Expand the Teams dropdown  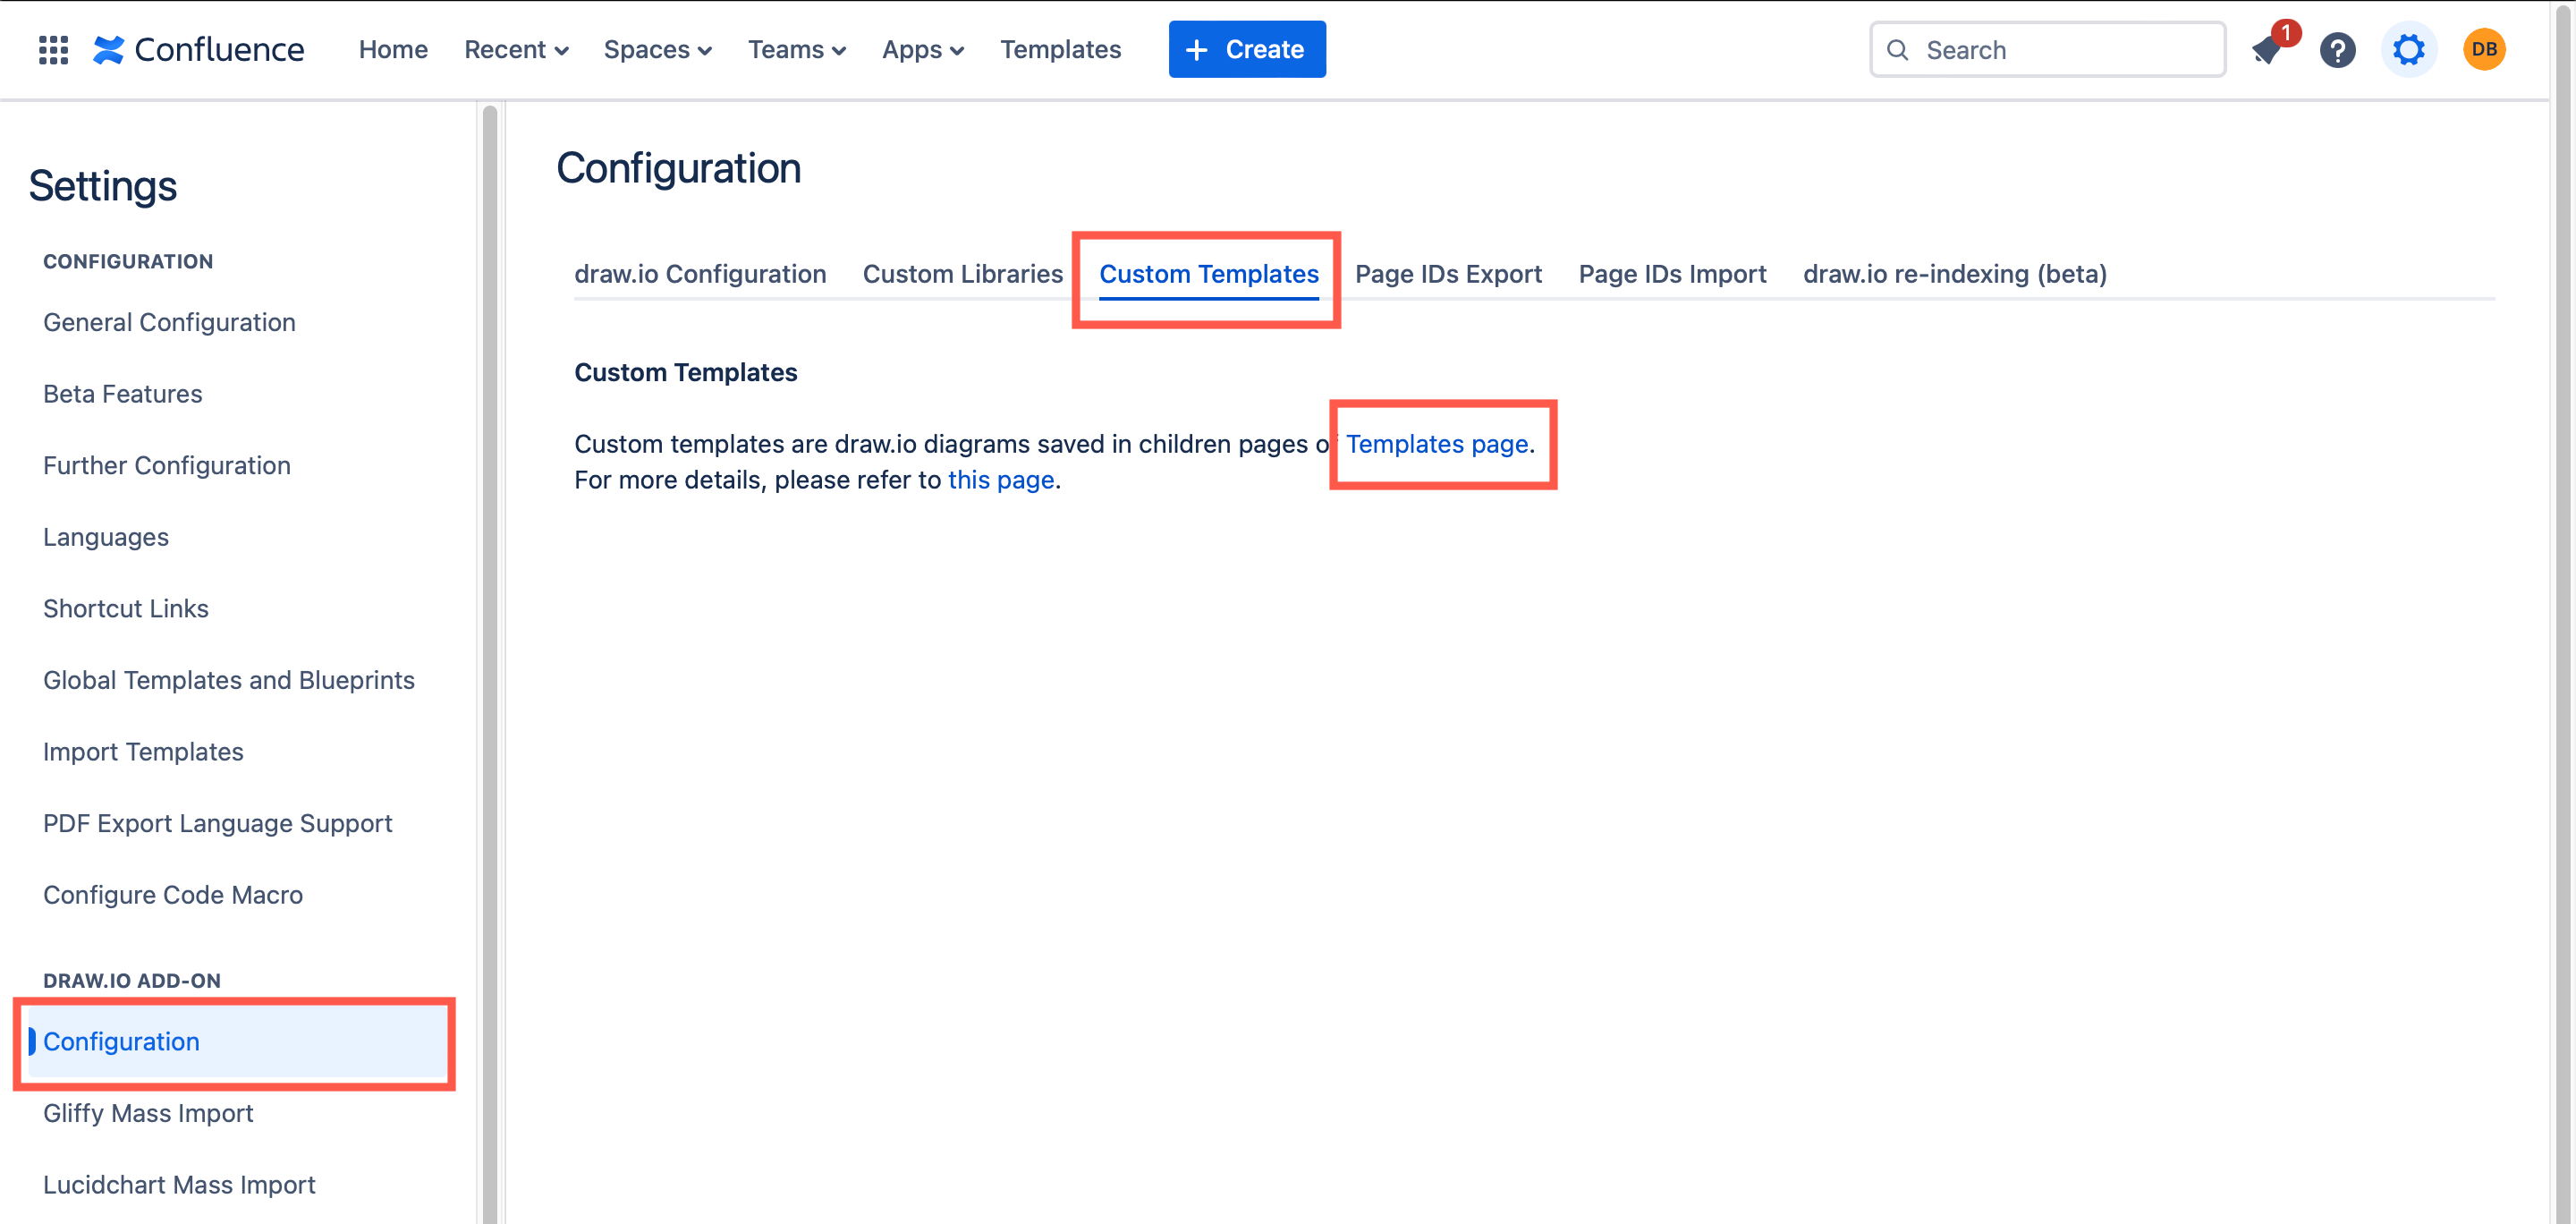pyautogui.click(x=795, y=49)
